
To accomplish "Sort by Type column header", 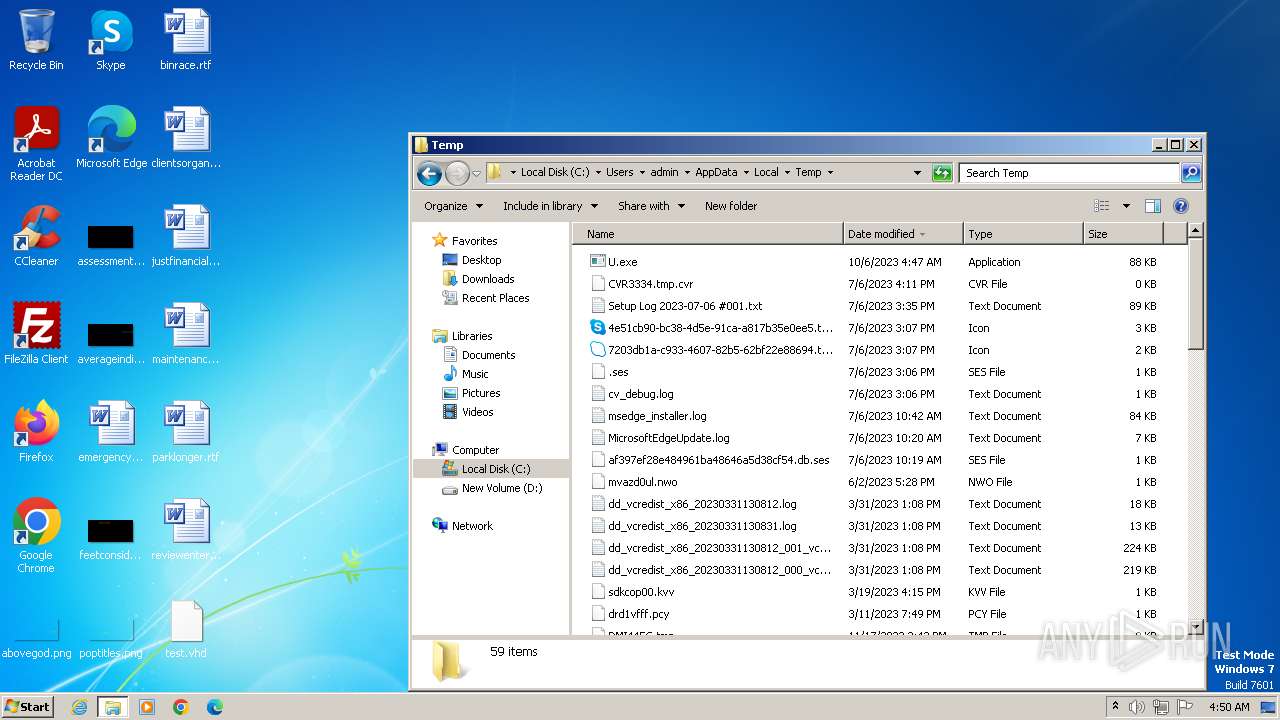I will tap(1023, 234).
